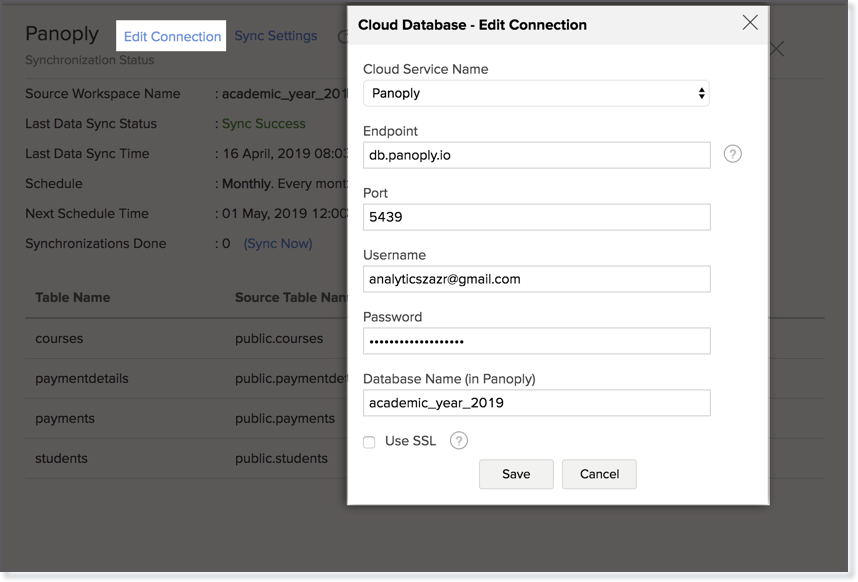
Task: Open the Edit Connection tab
Action: (172, 36)
